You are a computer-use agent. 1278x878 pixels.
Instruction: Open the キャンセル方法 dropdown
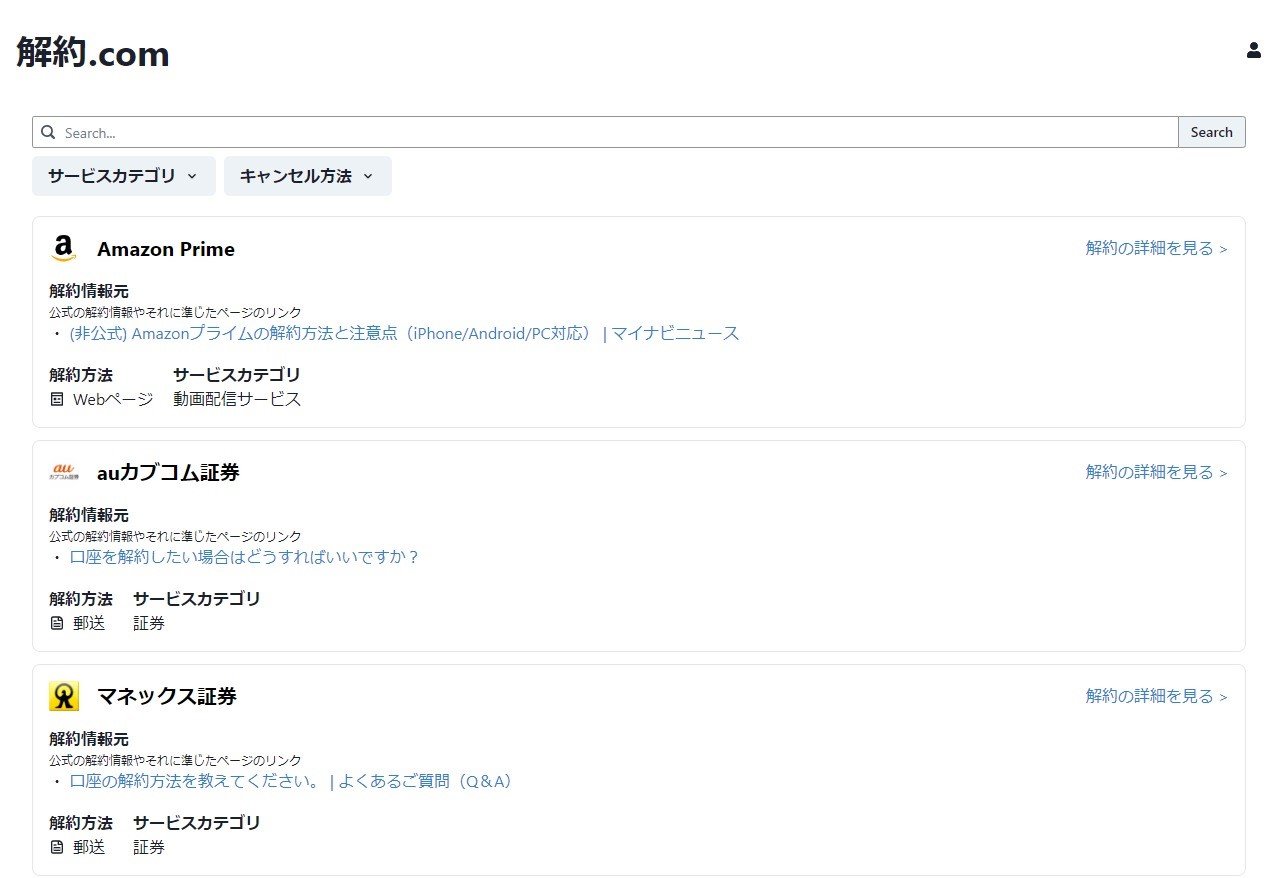point(307,176)
